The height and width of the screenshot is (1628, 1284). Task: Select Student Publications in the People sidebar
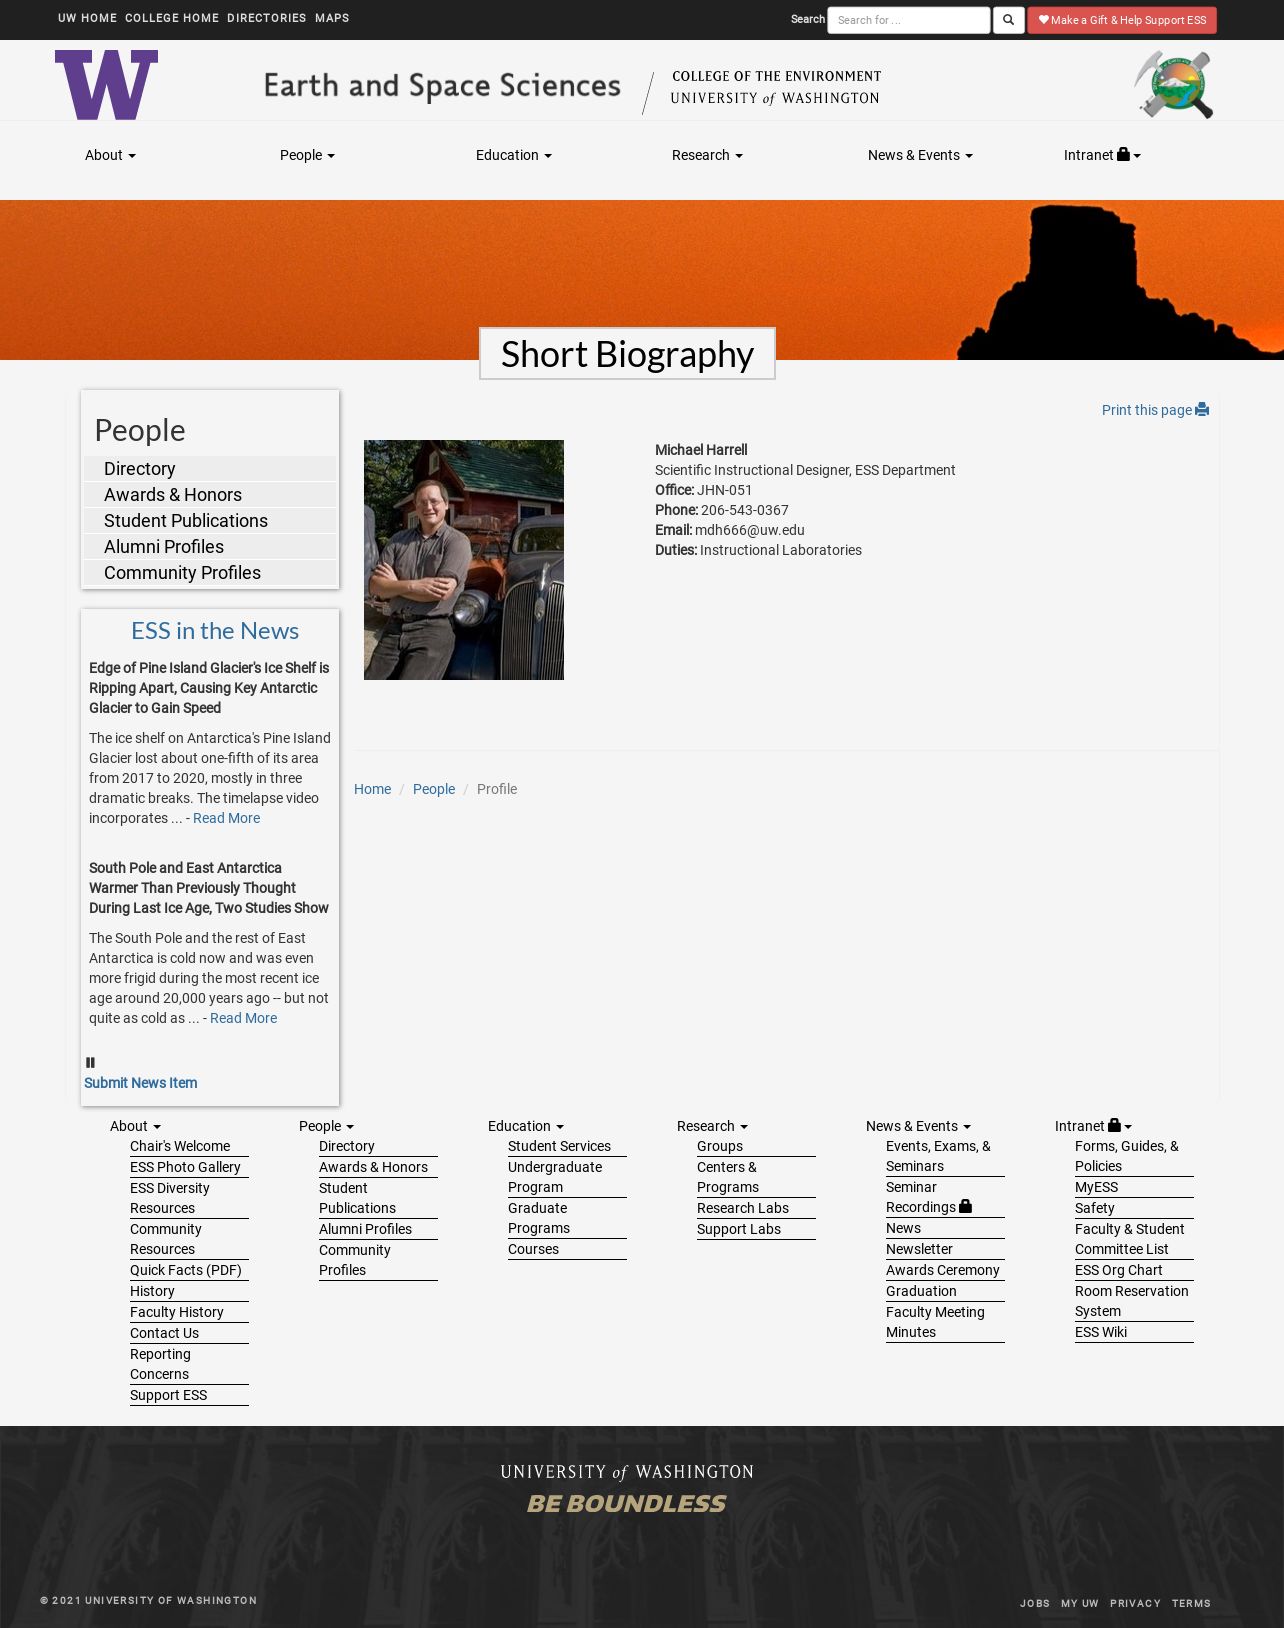click(210, 521)
